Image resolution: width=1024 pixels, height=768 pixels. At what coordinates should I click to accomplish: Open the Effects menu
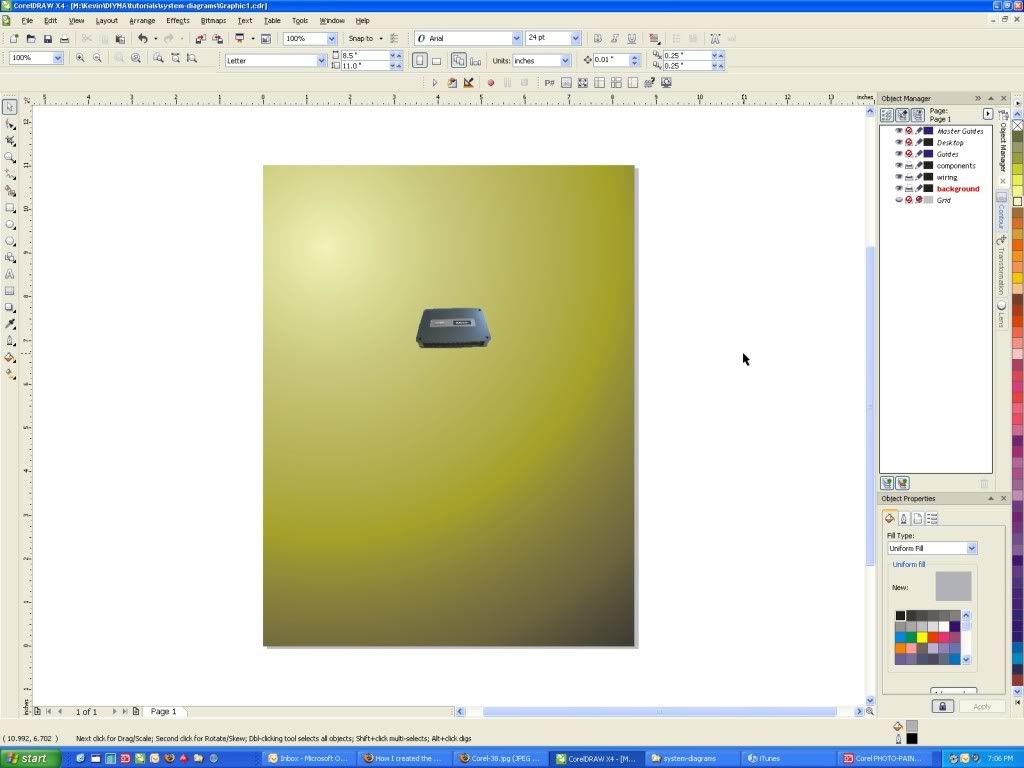click(178, 20)
